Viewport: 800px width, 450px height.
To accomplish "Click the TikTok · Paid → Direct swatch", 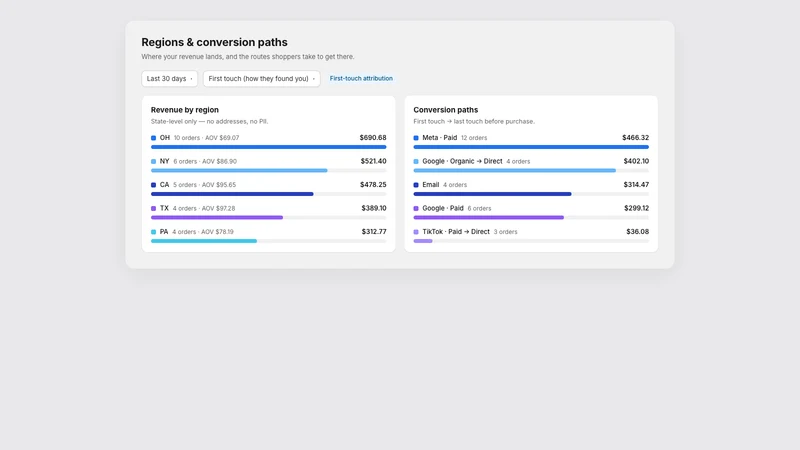I will tap(416, 232).
